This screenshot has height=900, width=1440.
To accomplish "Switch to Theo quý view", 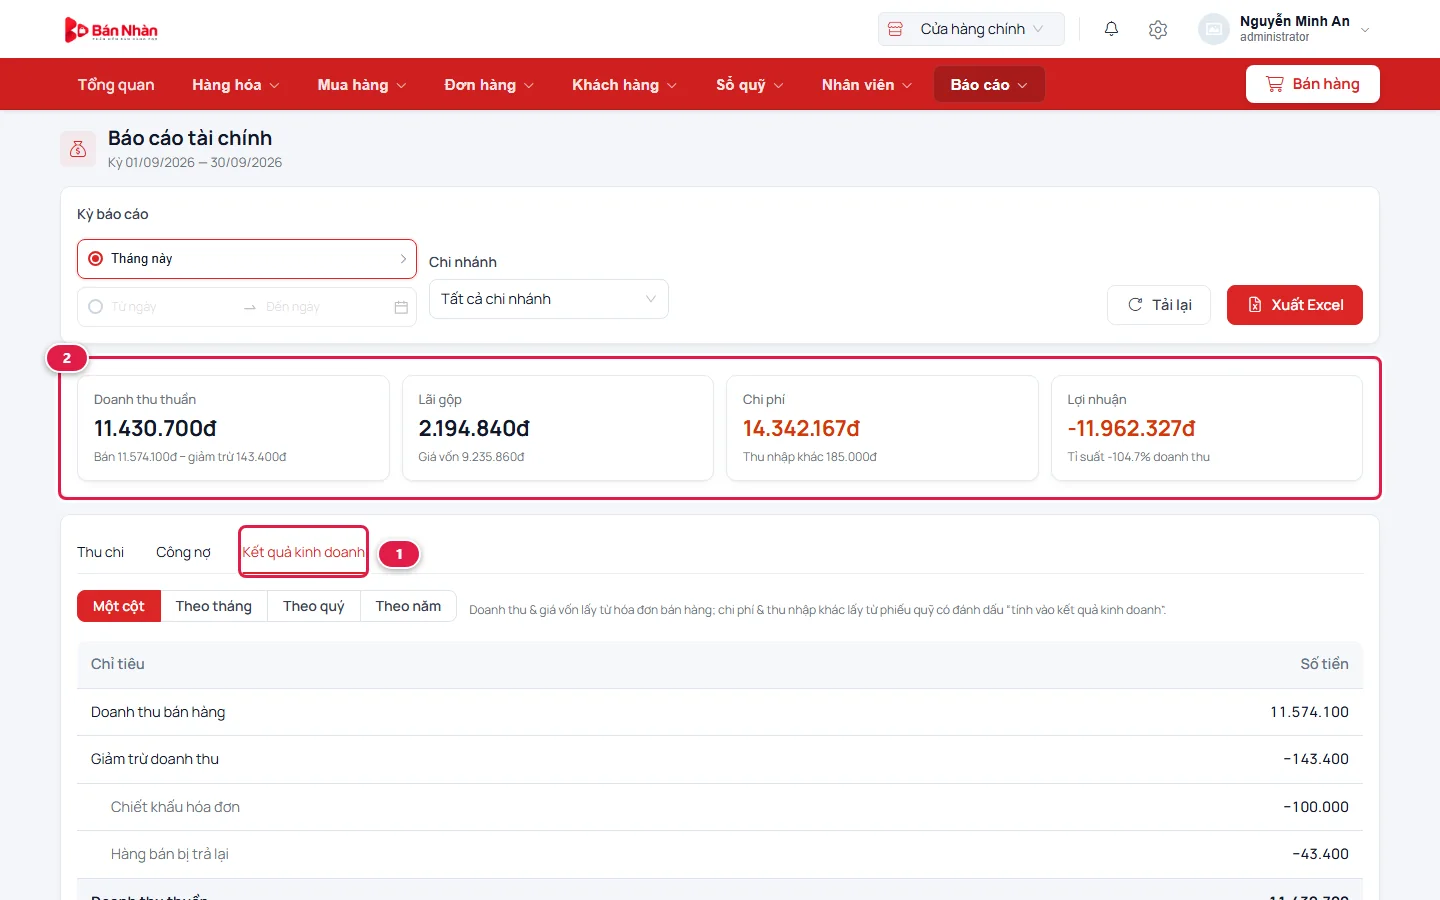I will tap(314, 606).
